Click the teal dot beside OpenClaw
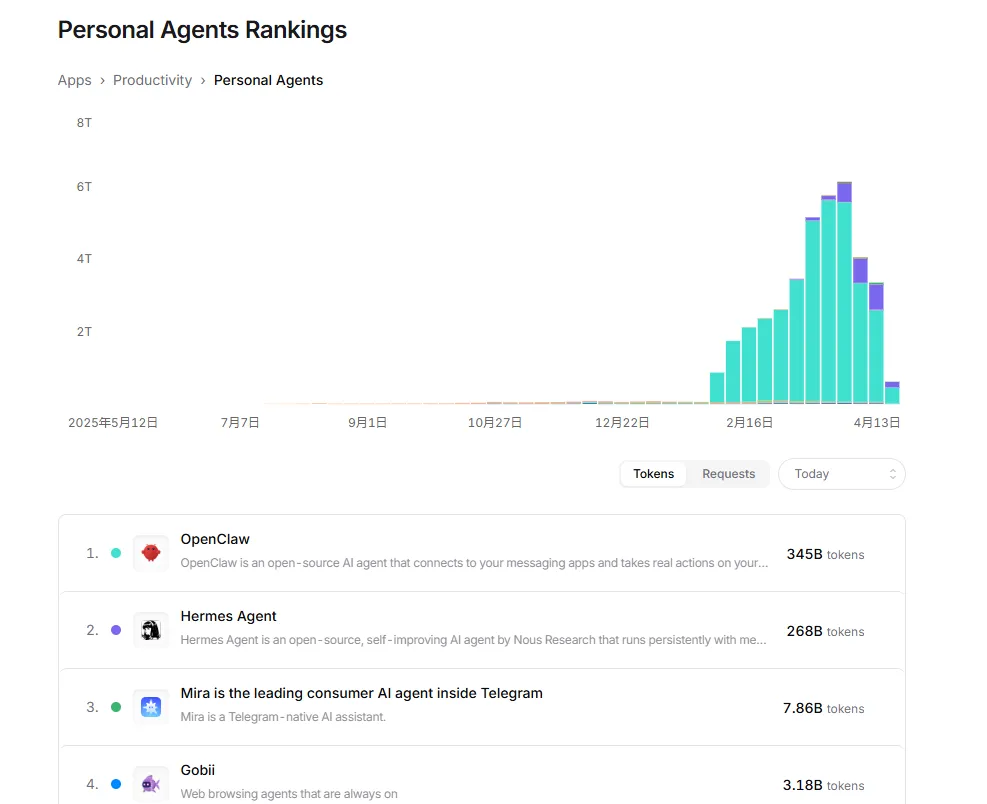 coord(116,553)
